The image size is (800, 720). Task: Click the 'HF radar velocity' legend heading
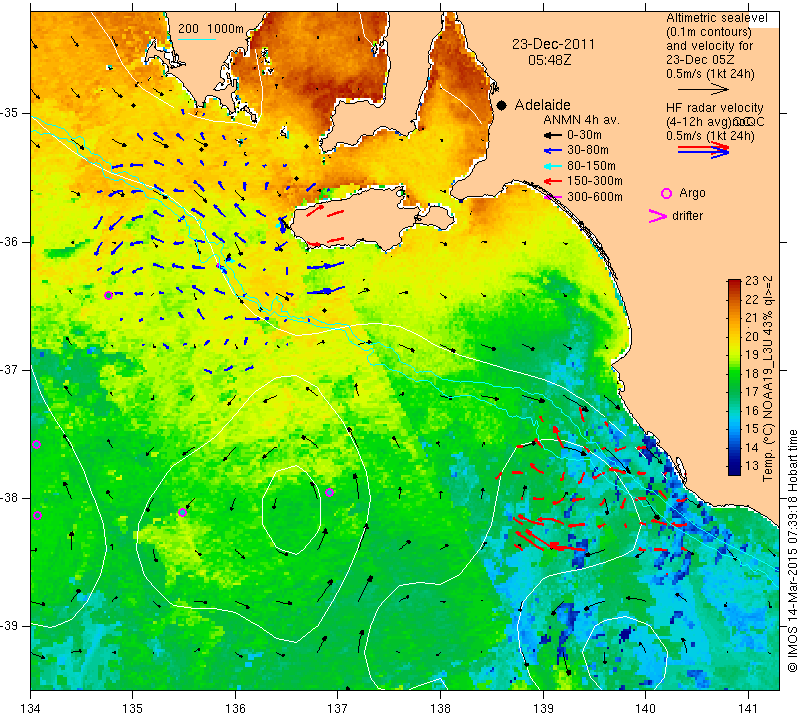click(x=715, y=108)
